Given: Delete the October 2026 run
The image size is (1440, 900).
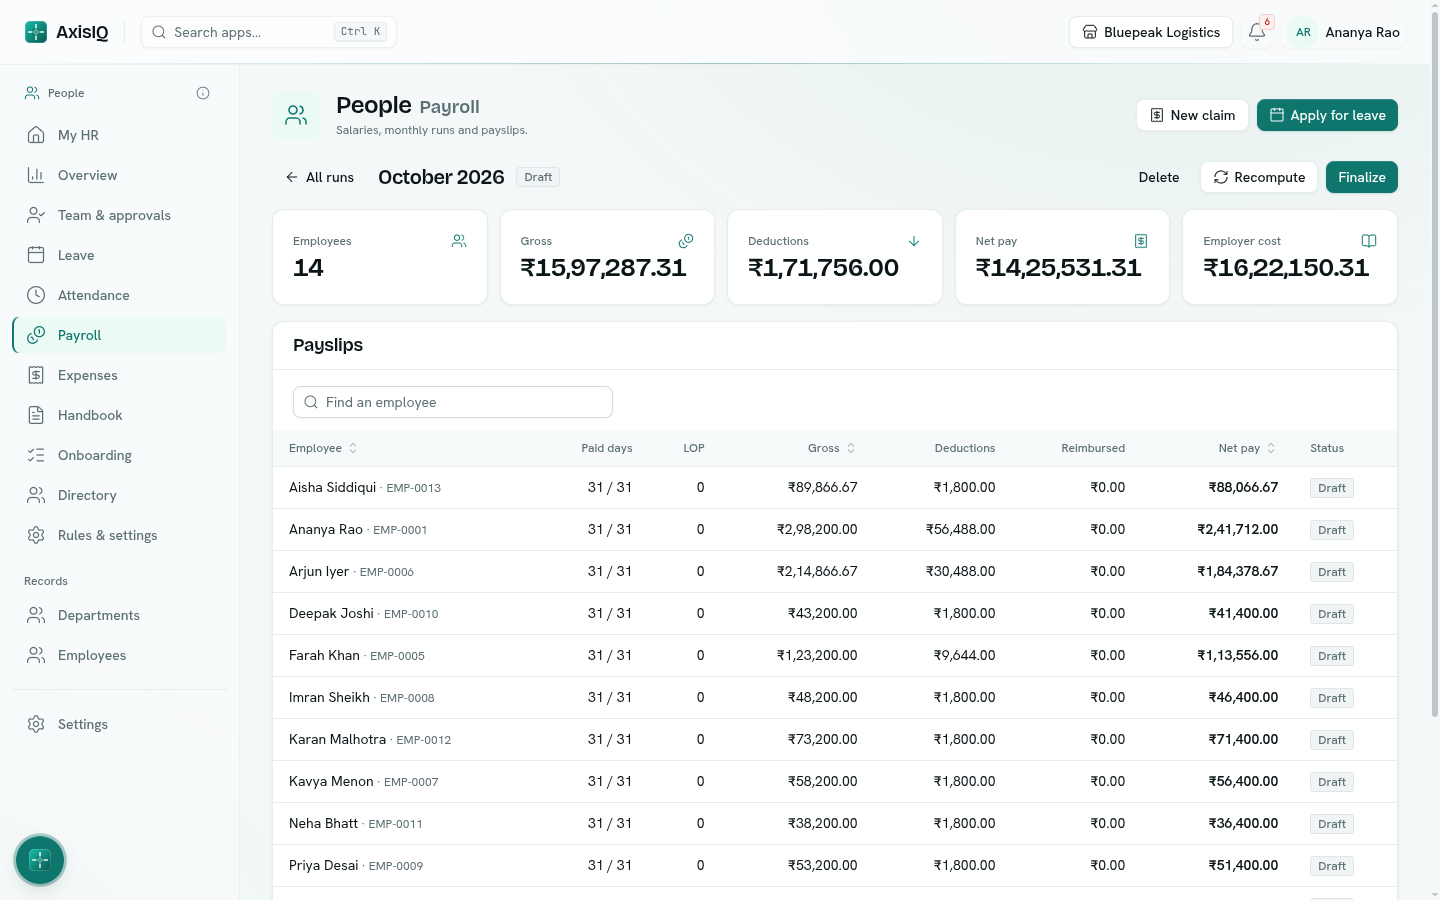Looking at the screenshot, I should pos(1159,177).
